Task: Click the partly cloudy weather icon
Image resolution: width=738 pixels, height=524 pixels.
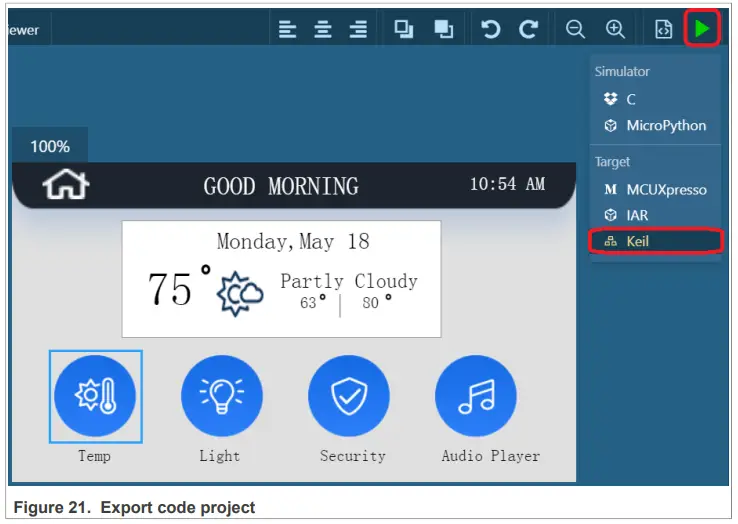Action: coord(240,294)
